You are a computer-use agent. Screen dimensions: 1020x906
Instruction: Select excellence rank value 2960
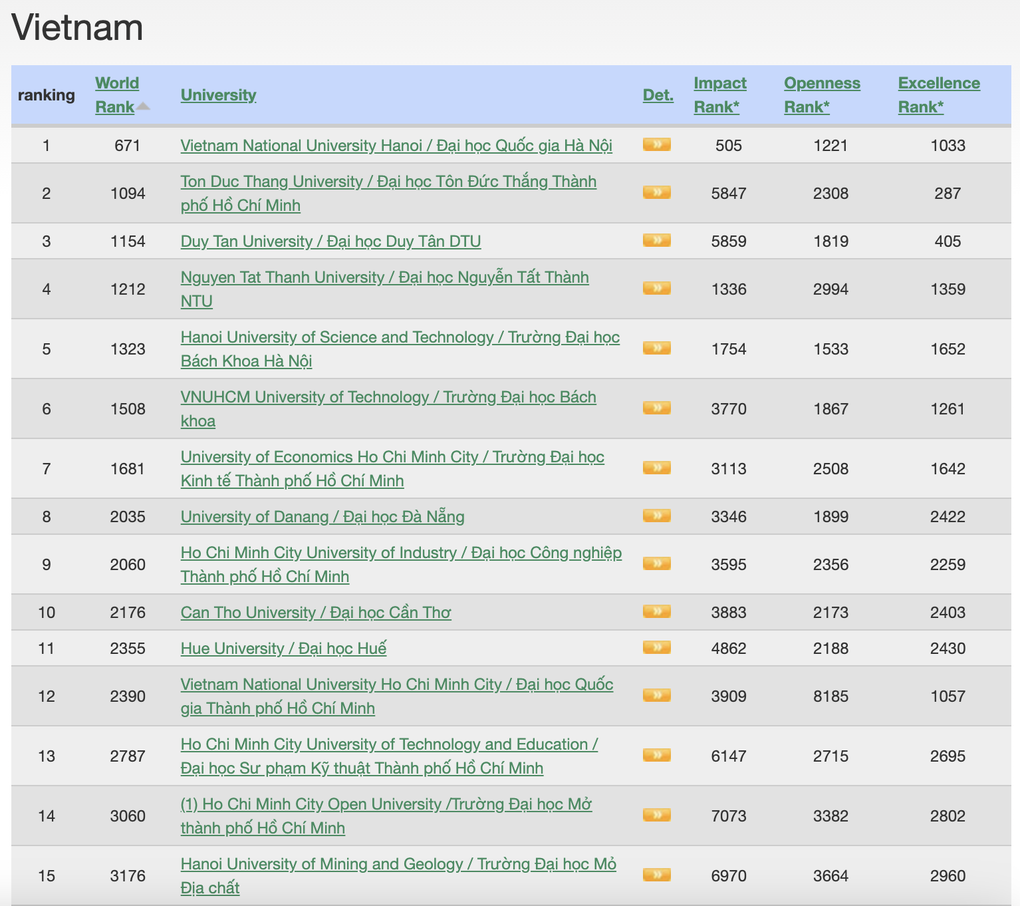coord(948,875)
